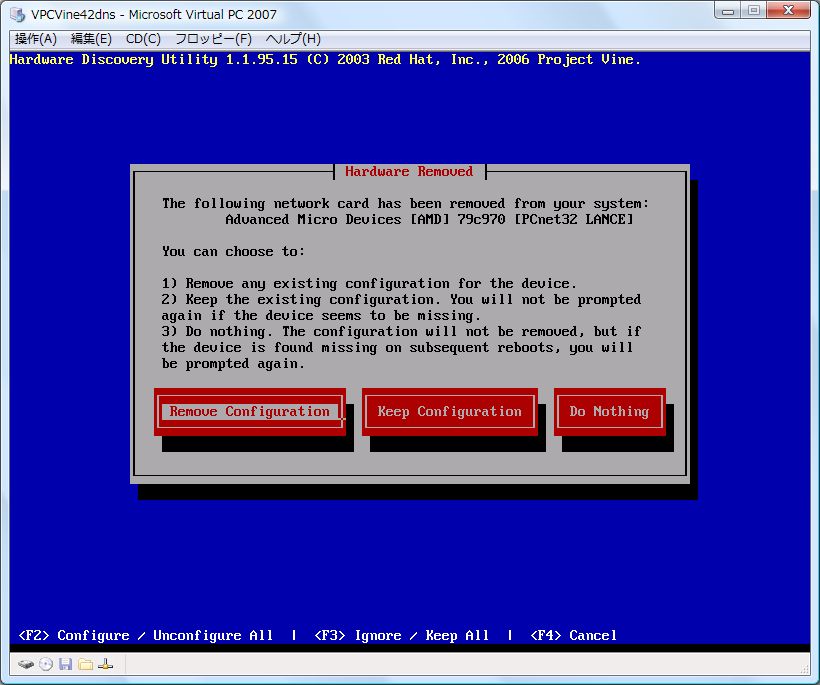Select the Do Nothing button
820x685 pixels.
pos(609,412)
